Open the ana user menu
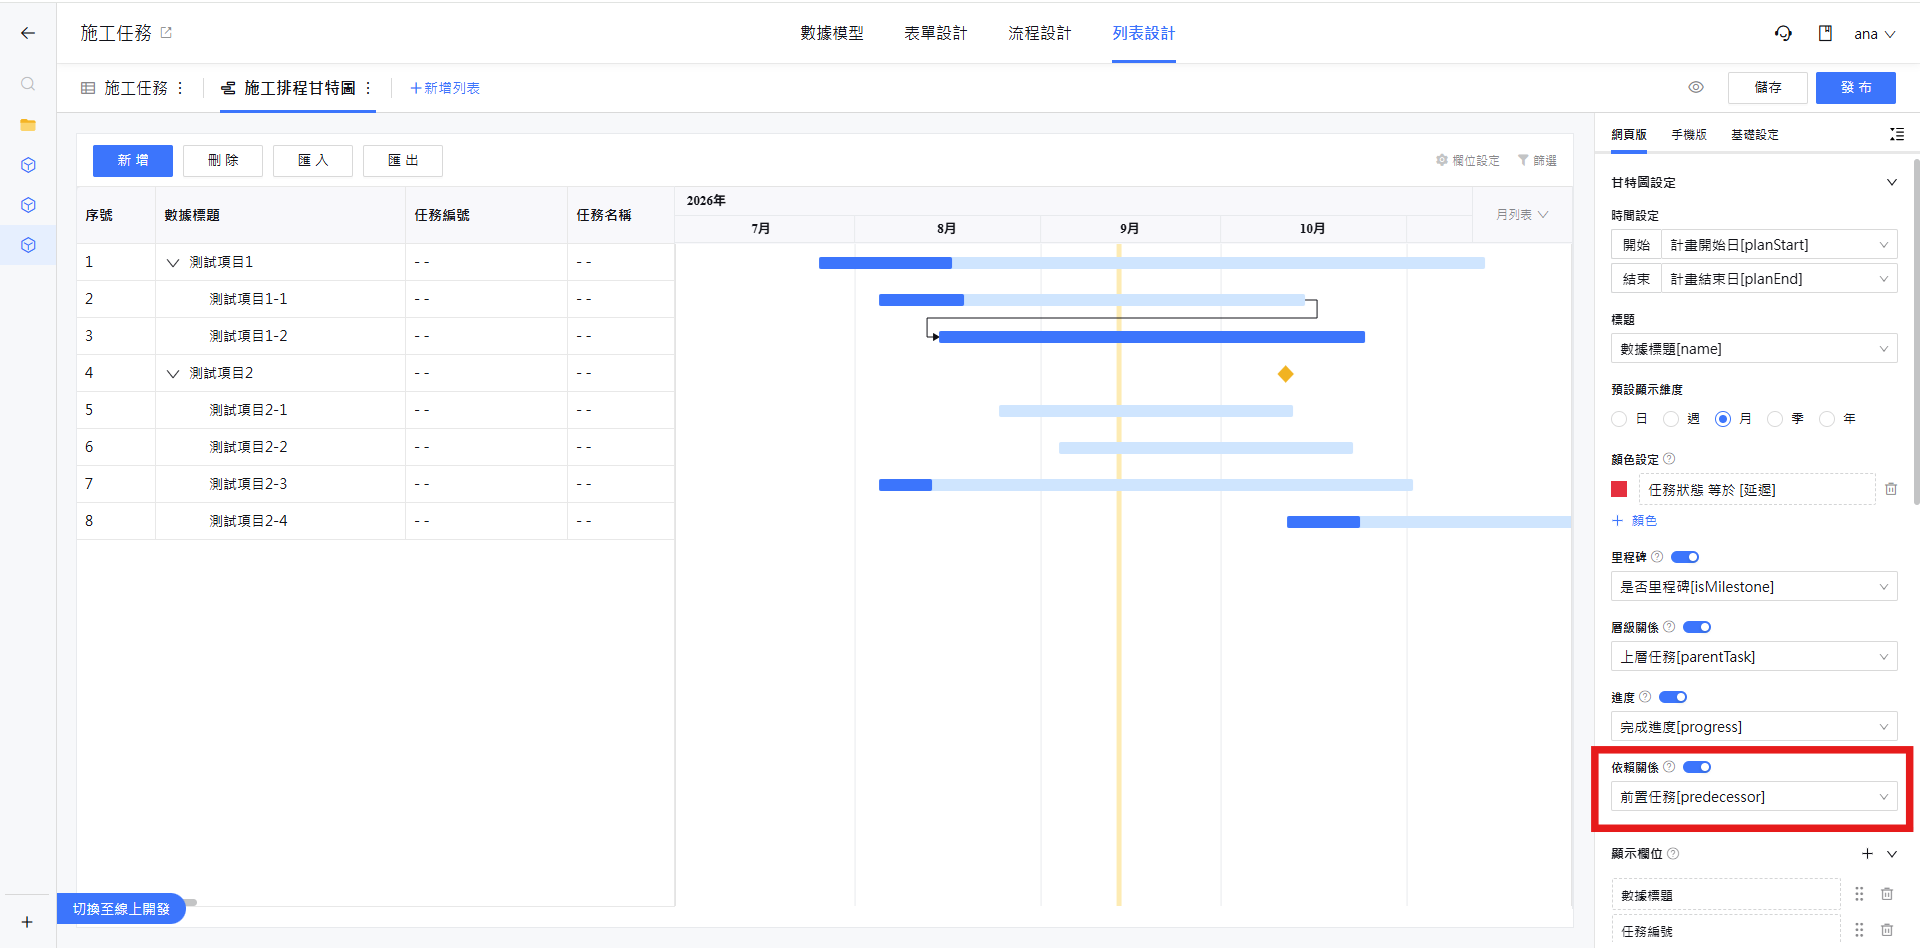This screenshot has width=1920, height=948. click(x=1875, y=34)
